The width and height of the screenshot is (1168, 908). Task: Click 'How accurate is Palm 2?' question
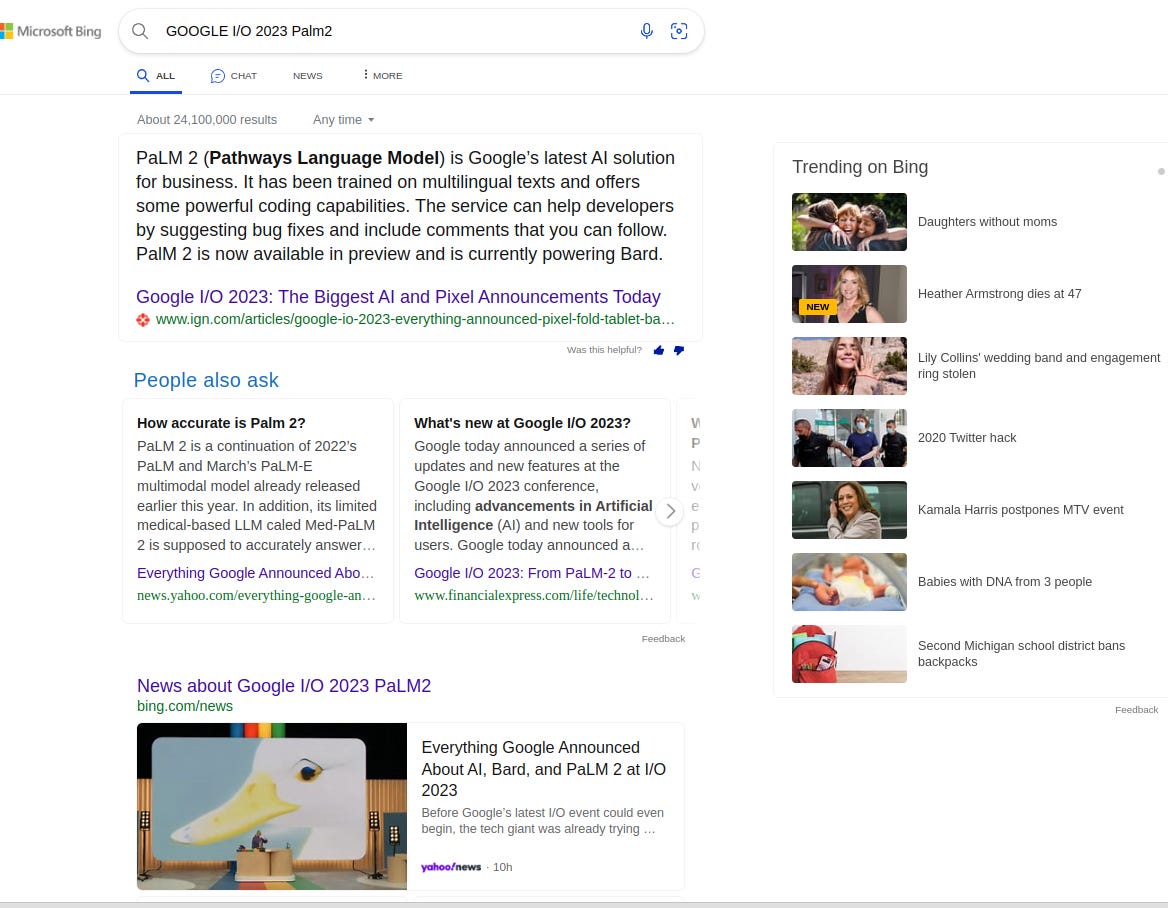(221, 423)
